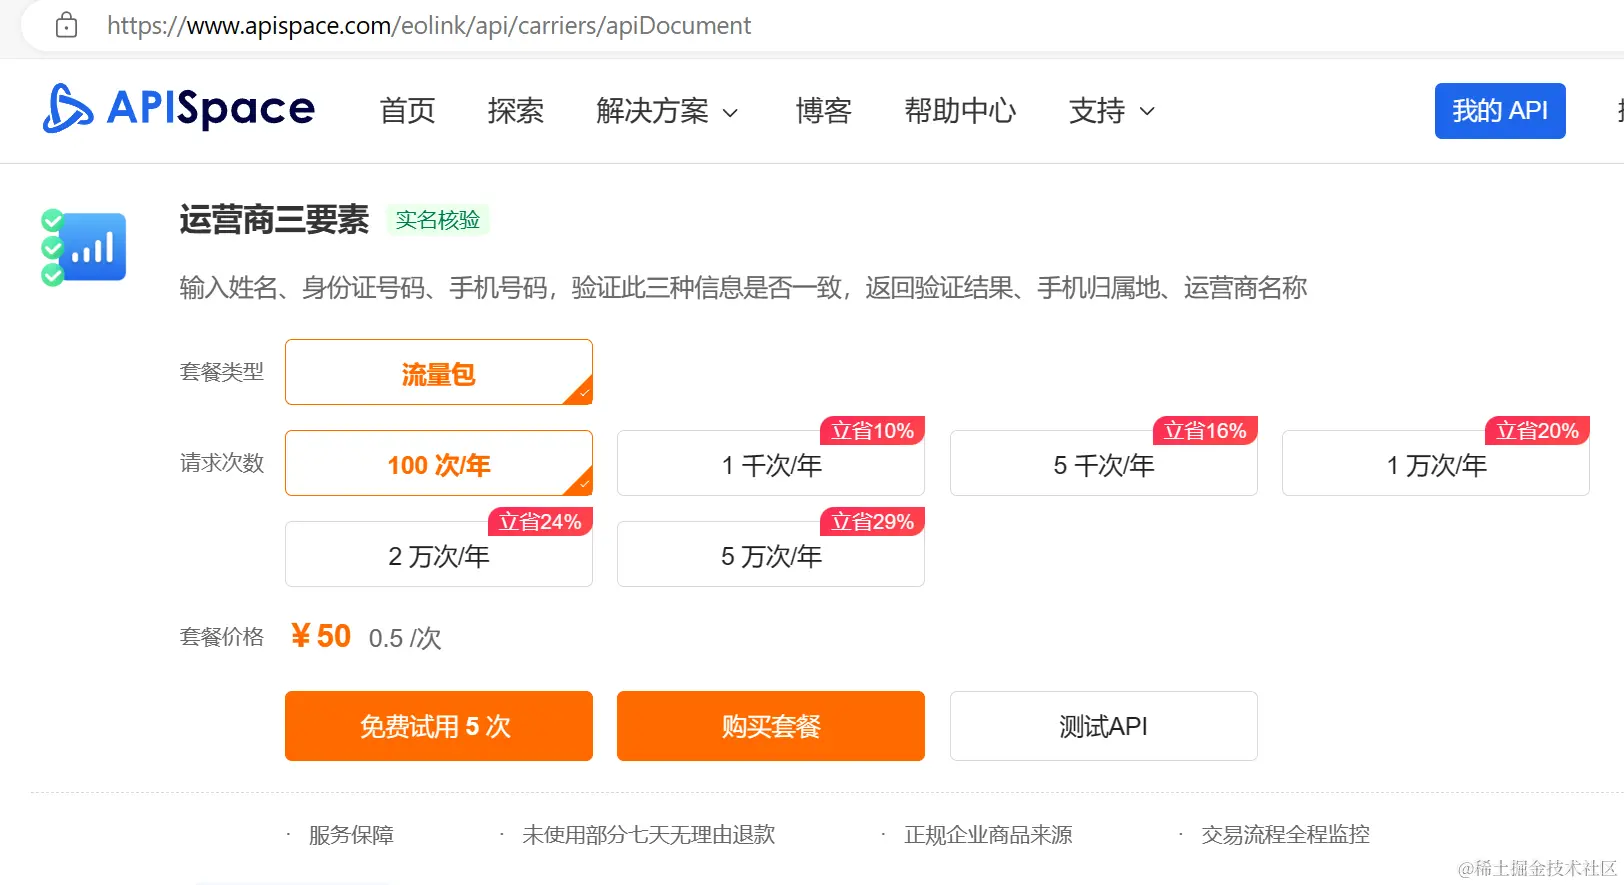Image resolution: width=1624 pixels, height=885 pixels.
Task: Go to 探索 page
Action: [516, 111]
